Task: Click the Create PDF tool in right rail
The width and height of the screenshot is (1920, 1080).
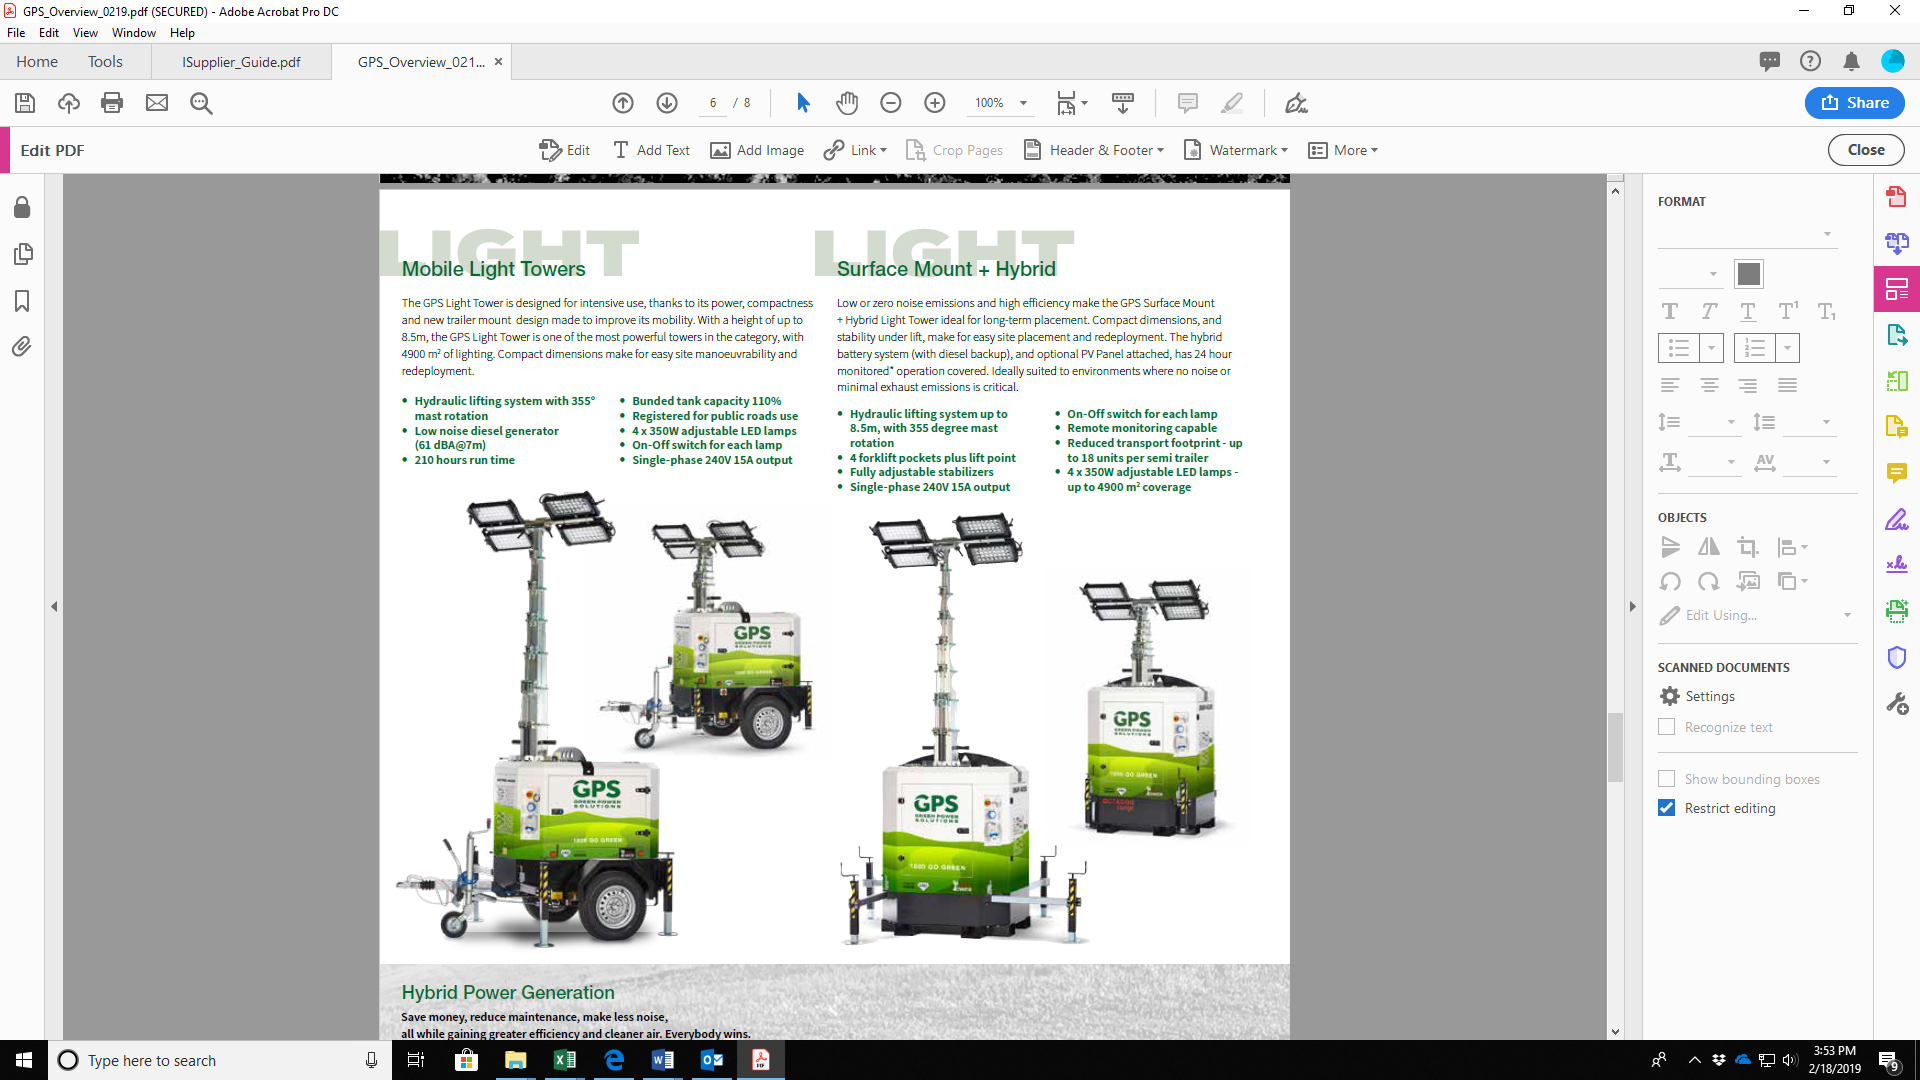Action: tap(1896, 196)
